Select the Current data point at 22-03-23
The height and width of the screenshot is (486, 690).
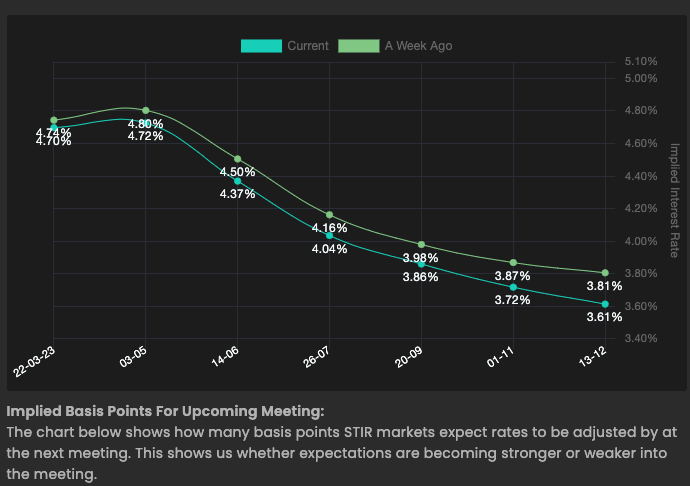[x=54, y=127]
